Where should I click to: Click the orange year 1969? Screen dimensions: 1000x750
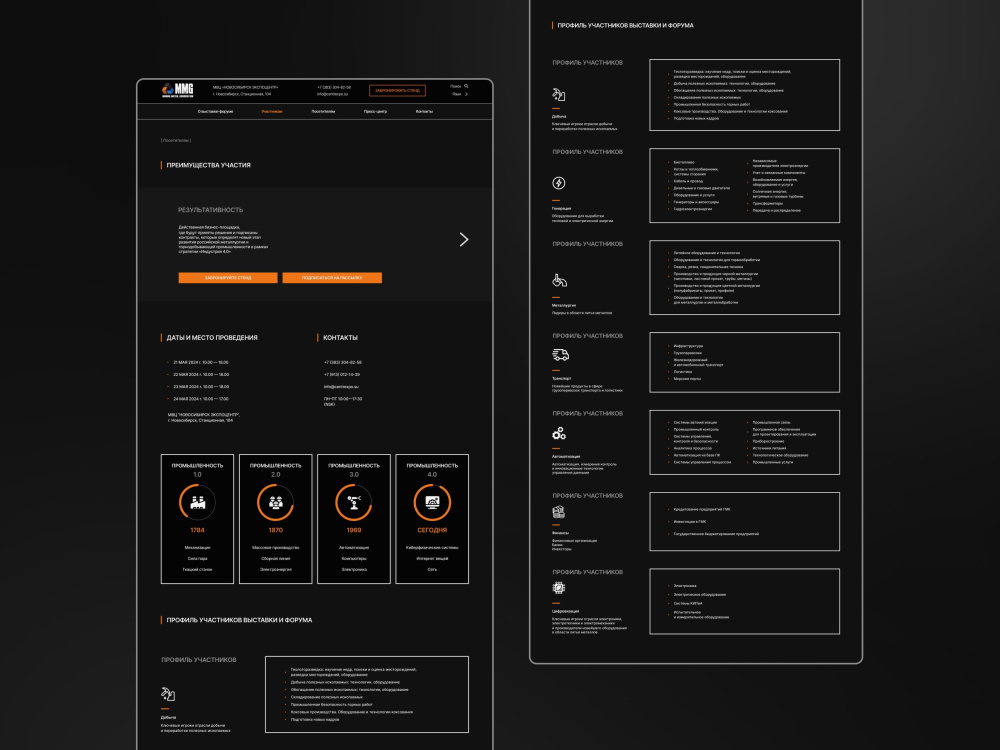click(354, 530)
